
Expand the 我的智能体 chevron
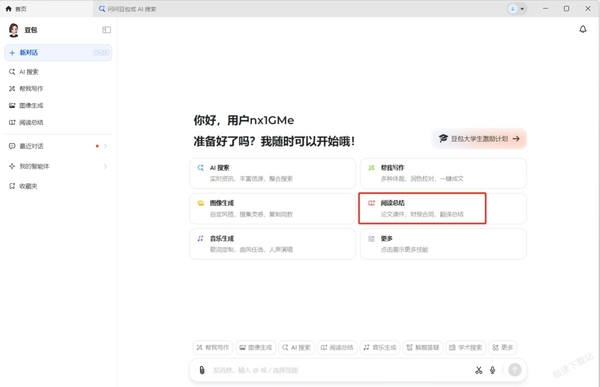click(105, 166)
